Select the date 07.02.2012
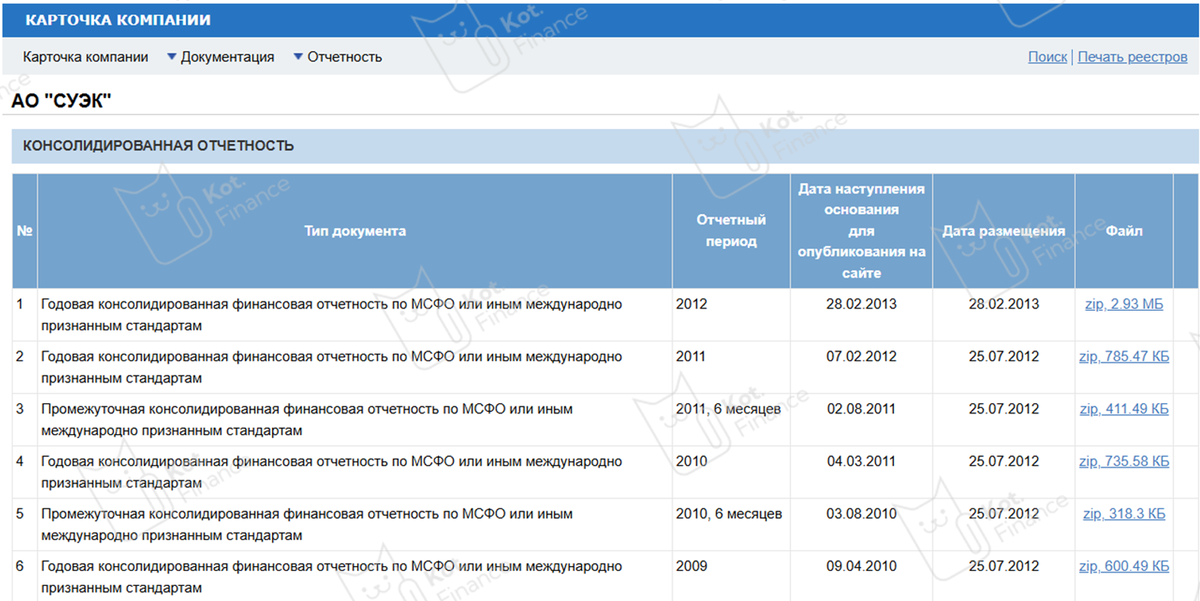Screen dimensions: 1200x601 [x=861, y=356]
